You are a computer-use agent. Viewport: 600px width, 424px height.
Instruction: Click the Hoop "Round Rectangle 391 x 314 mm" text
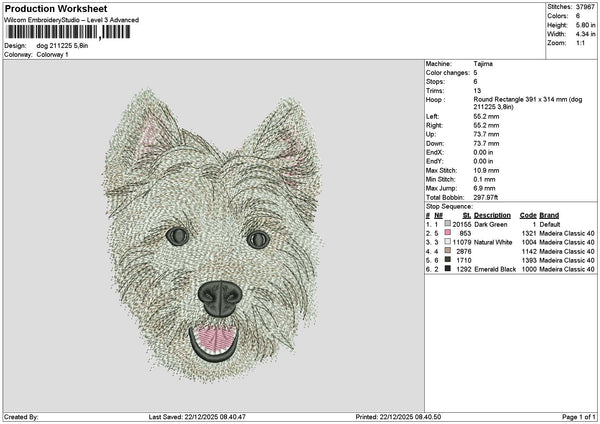(518, 99)
